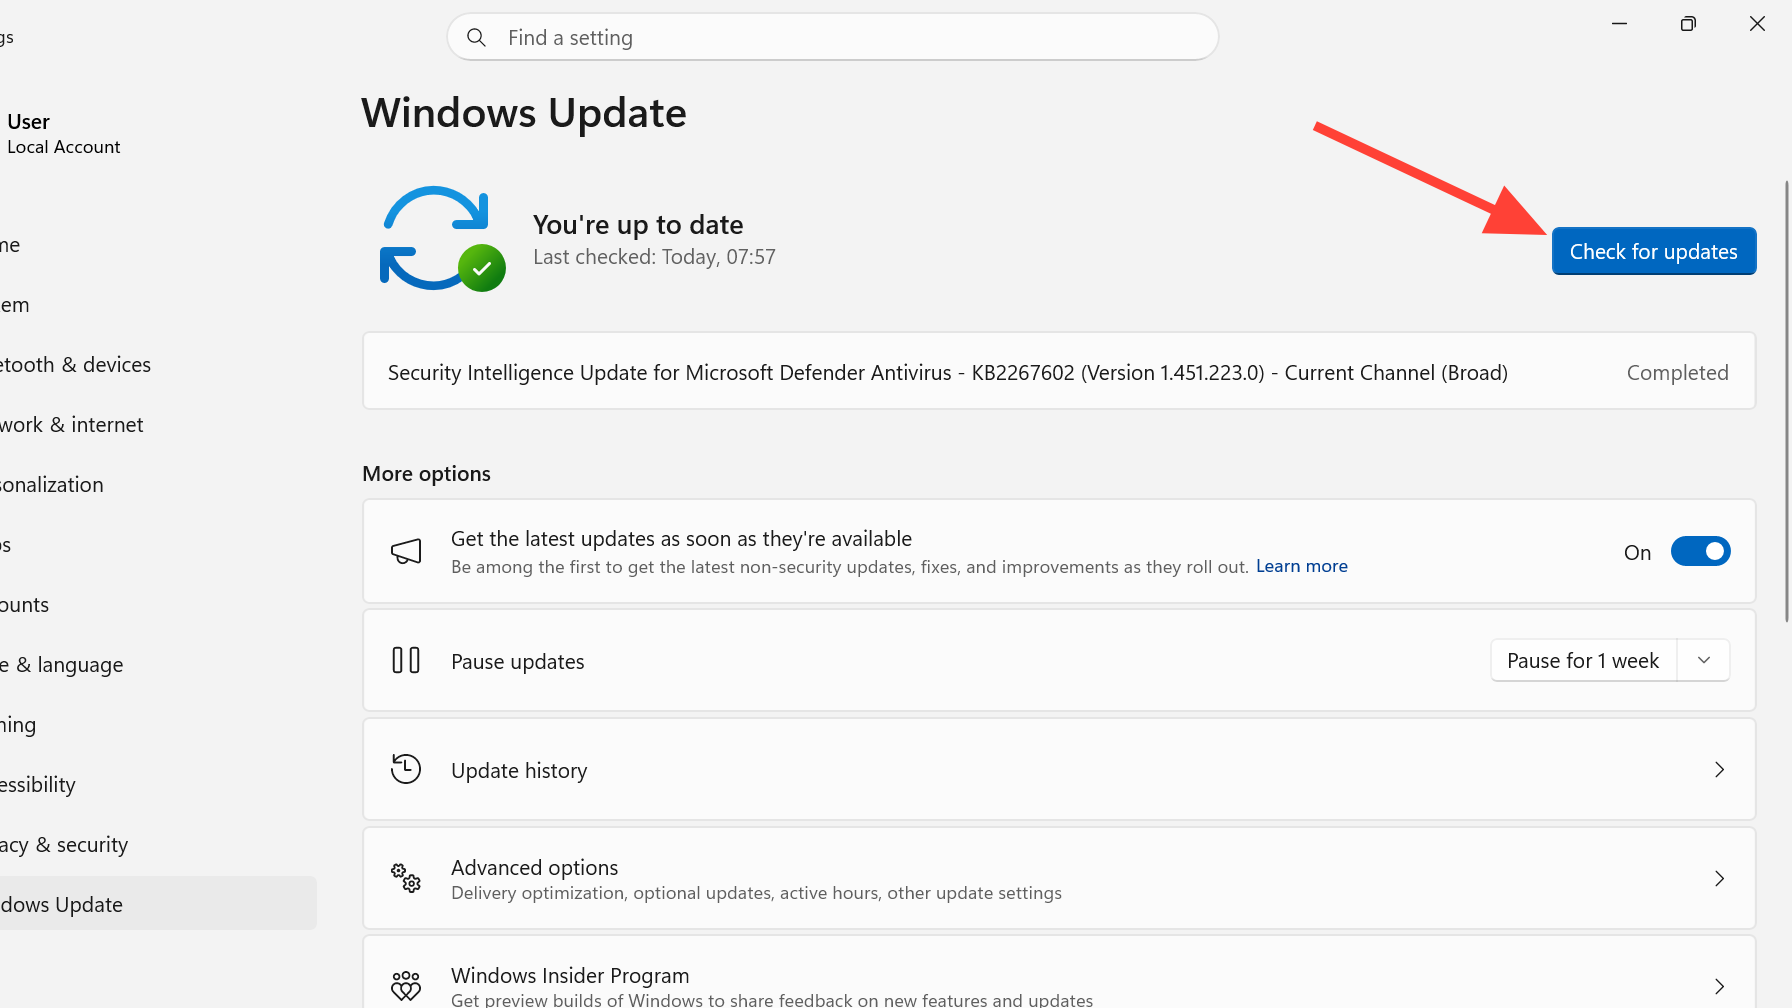Toggle Get the latest updates switch off
The height and width of the screenshot is (1008, 1792).
(1700, 551)
